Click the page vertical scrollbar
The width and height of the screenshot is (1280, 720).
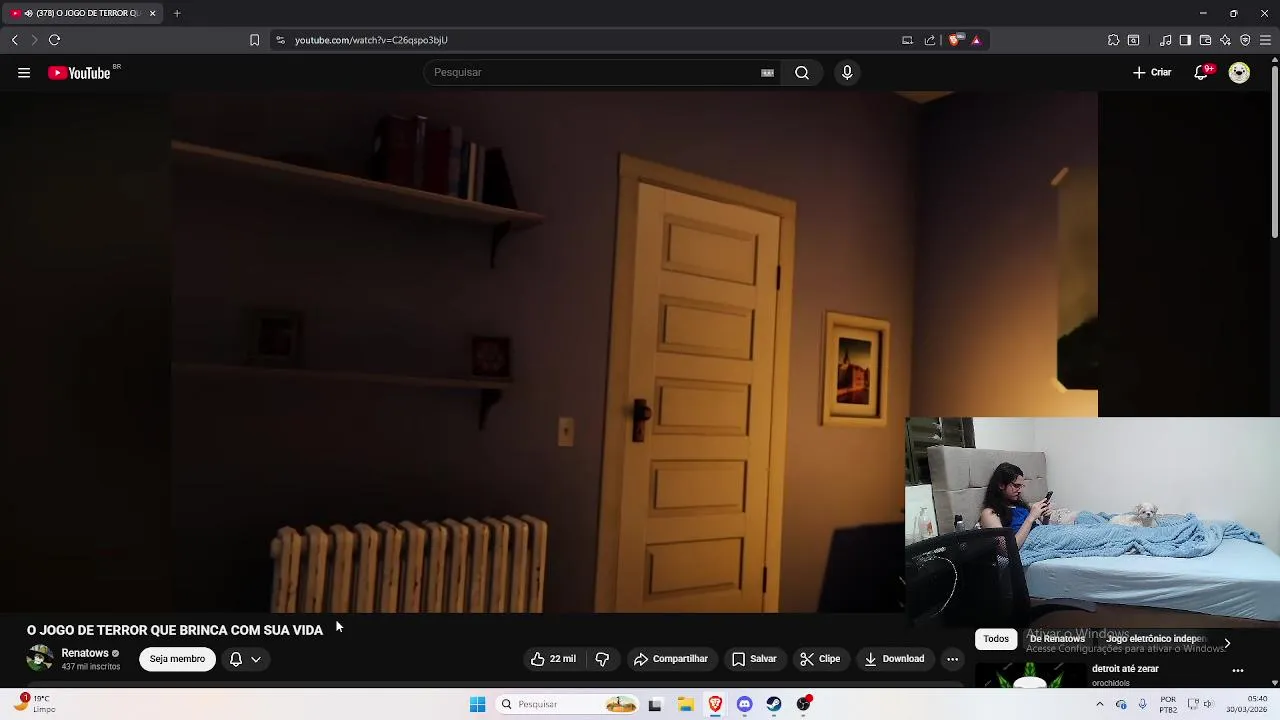pos(1274,150)
